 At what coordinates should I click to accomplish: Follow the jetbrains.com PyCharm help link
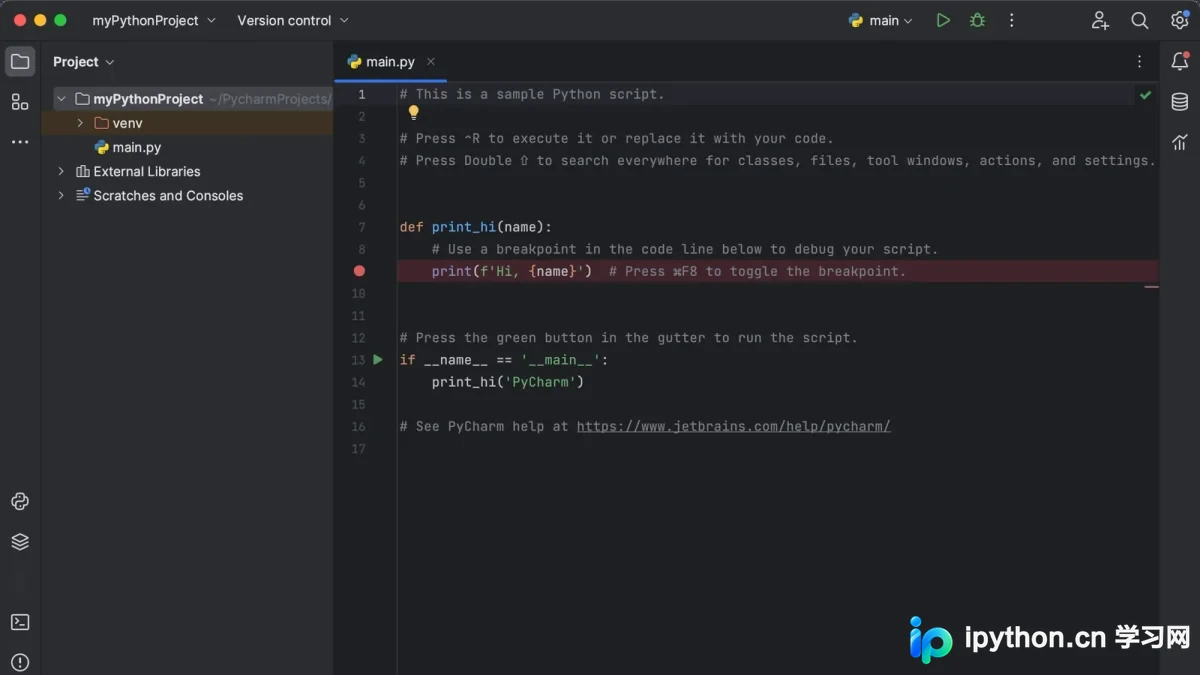[733, 426]
